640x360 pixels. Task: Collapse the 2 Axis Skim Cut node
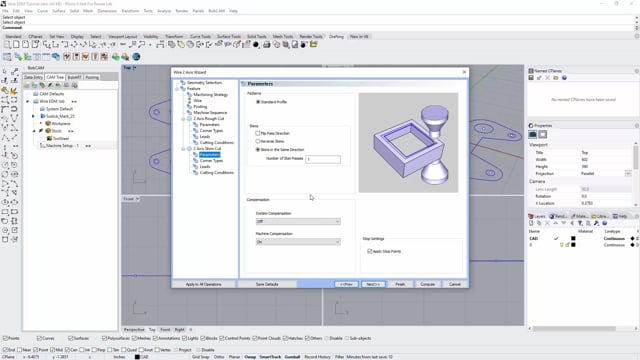[183, 149]
